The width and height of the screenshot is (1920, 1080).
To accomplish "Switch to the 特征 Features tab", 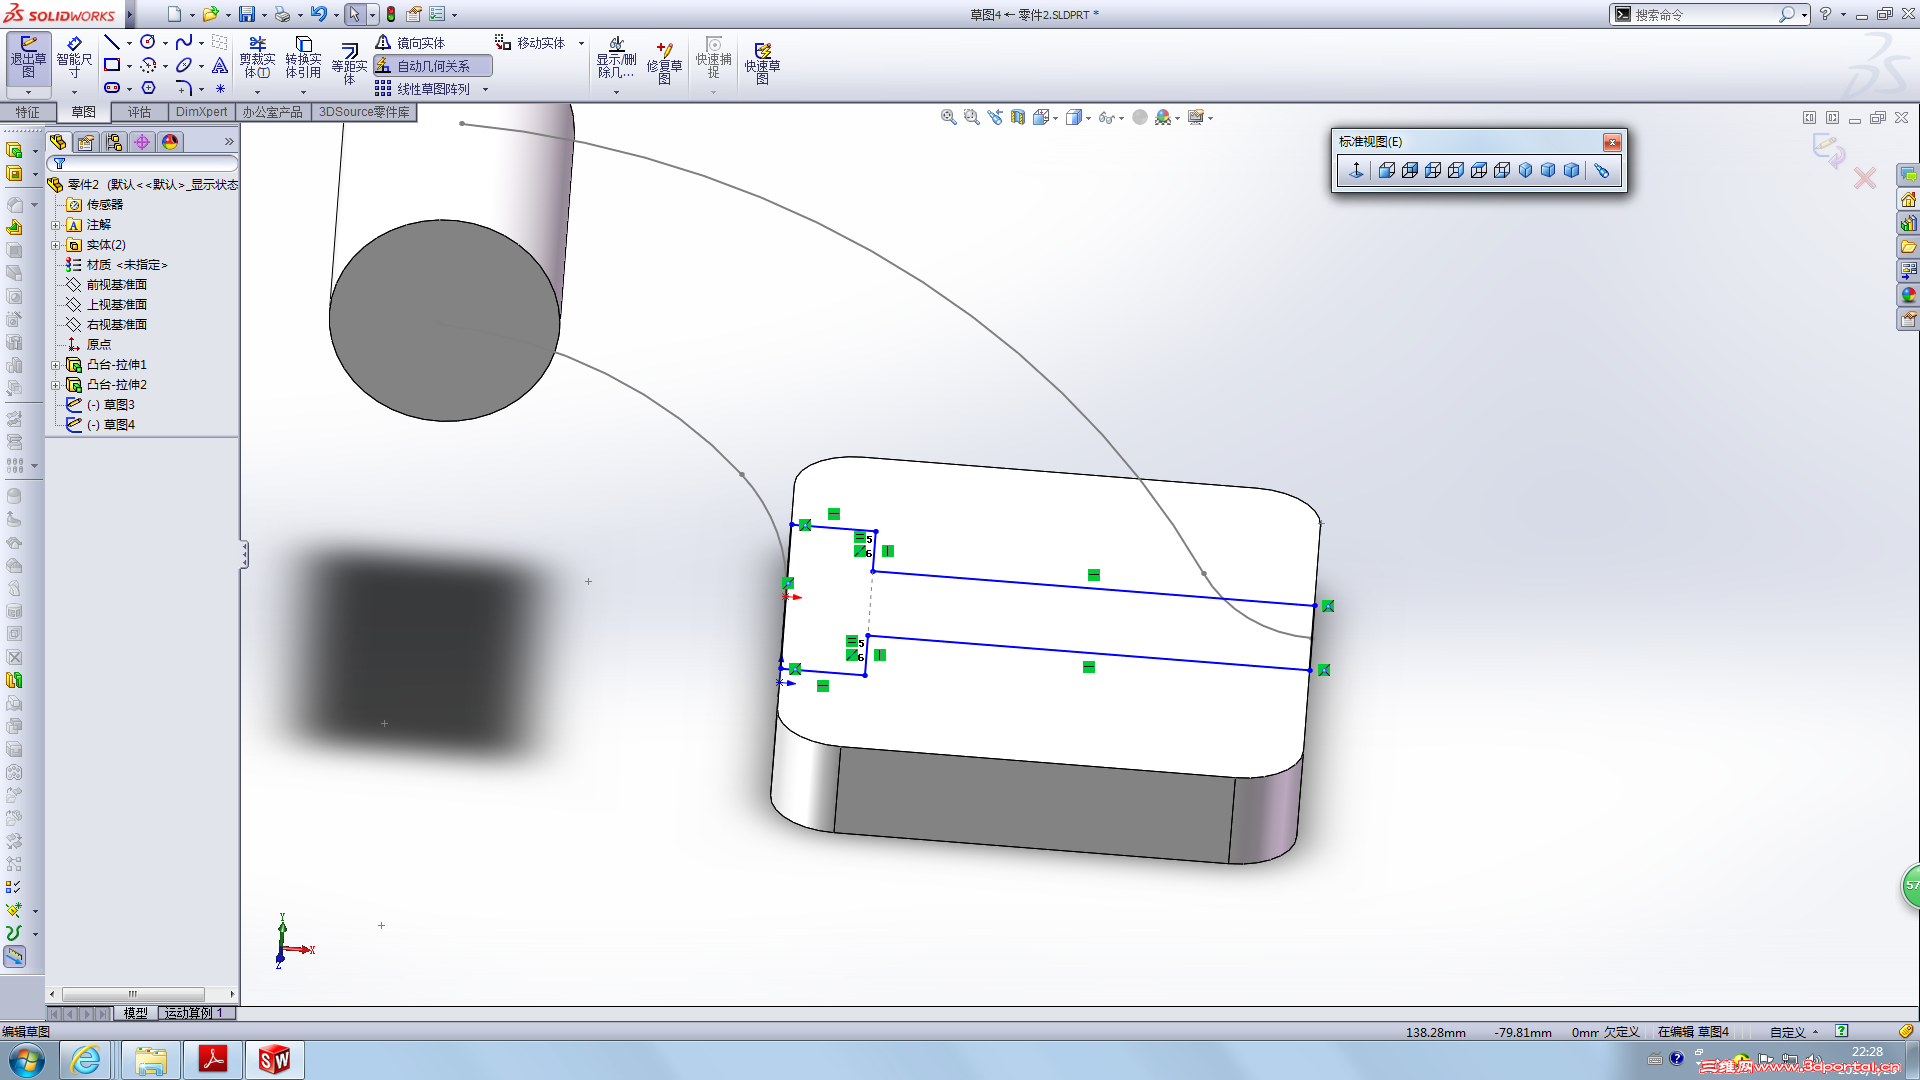I will tap(27, 112).
